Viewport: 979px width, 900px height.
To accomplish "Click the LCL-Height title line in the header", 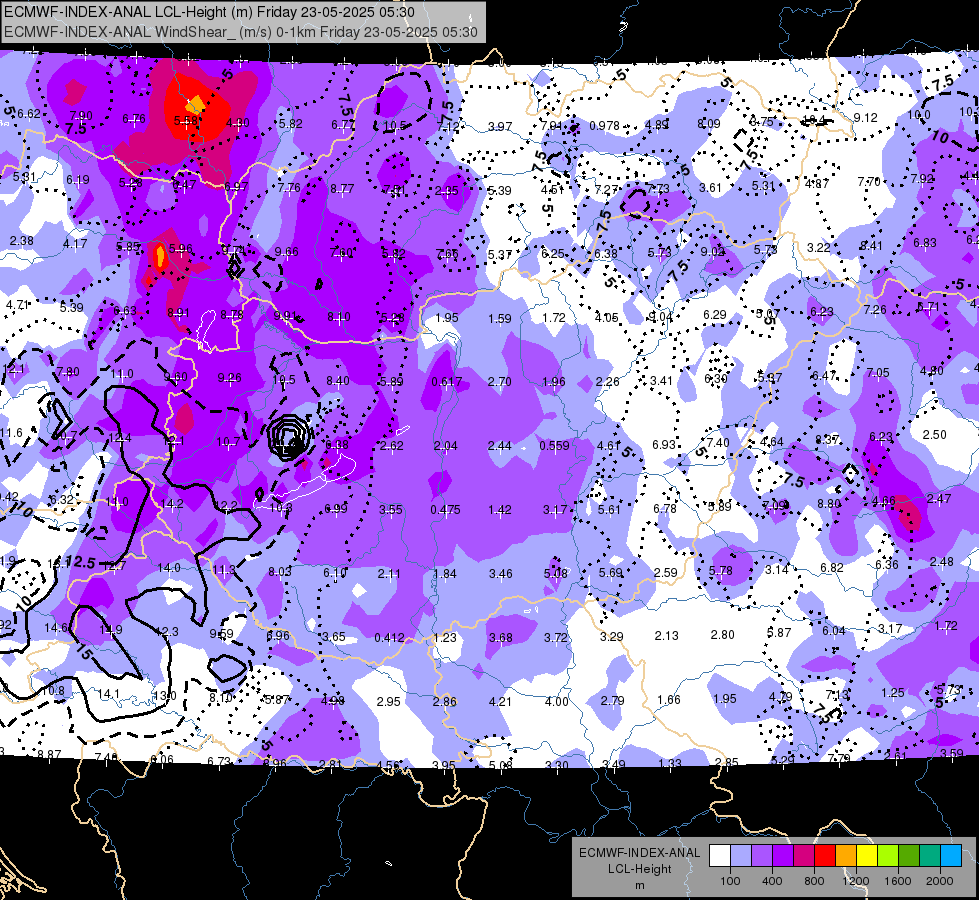I will [x=209, y=12].
